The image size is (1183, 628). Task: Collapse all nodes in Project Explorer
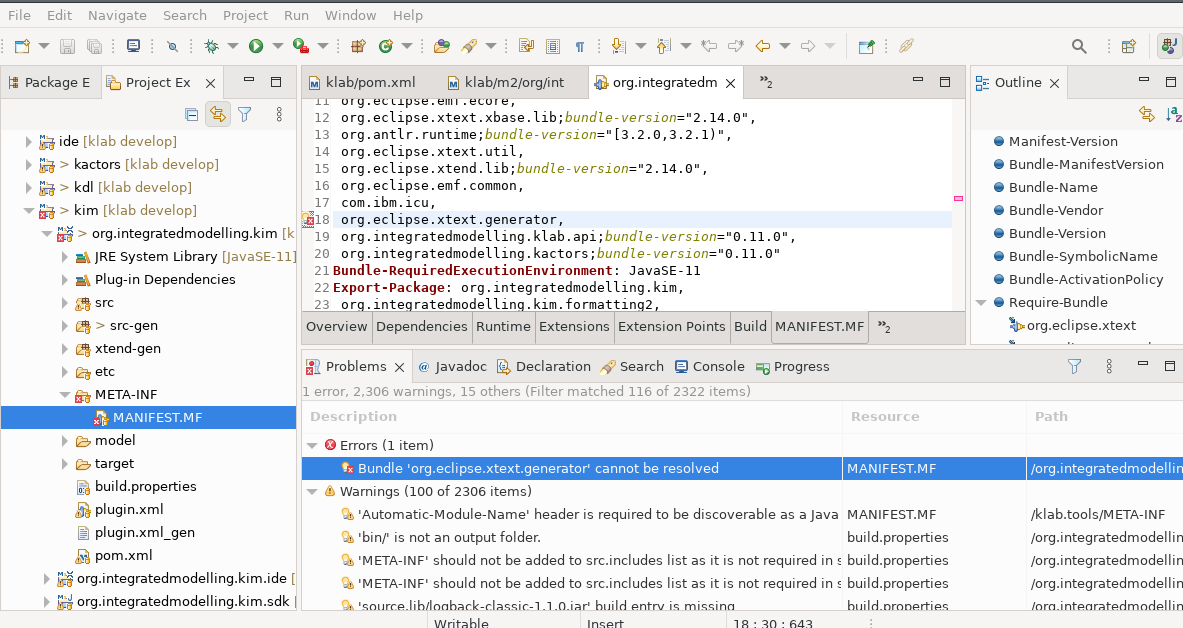point(189,114)
